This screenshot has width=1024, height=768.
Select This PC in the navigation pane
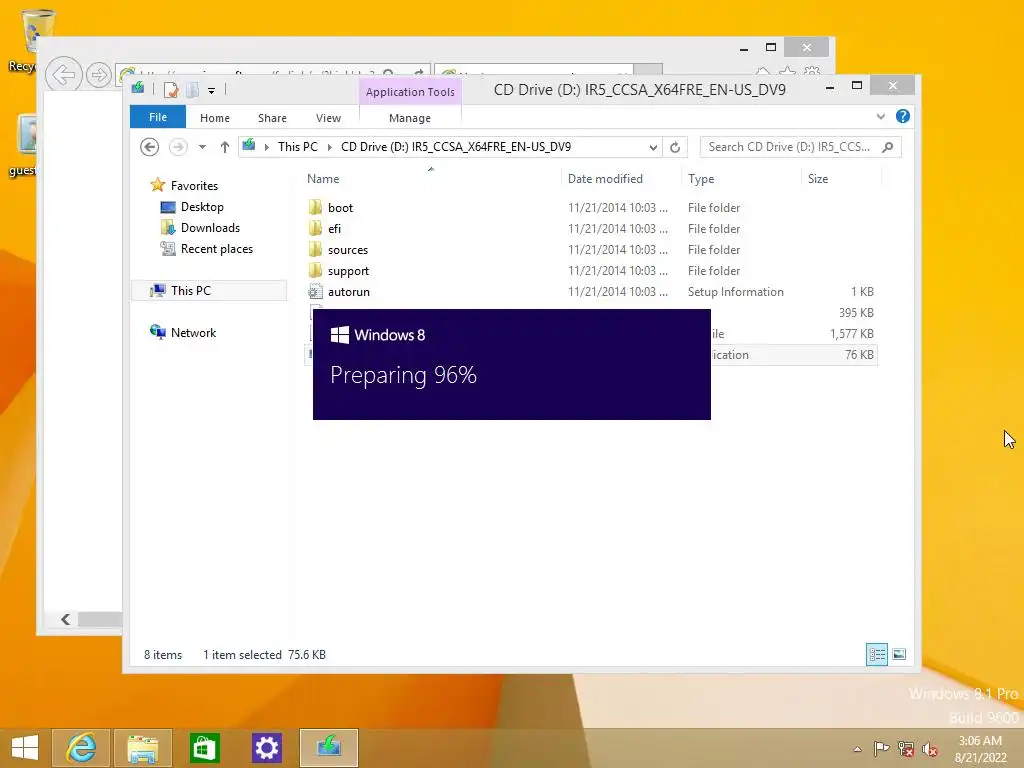(x=191, y=291)
